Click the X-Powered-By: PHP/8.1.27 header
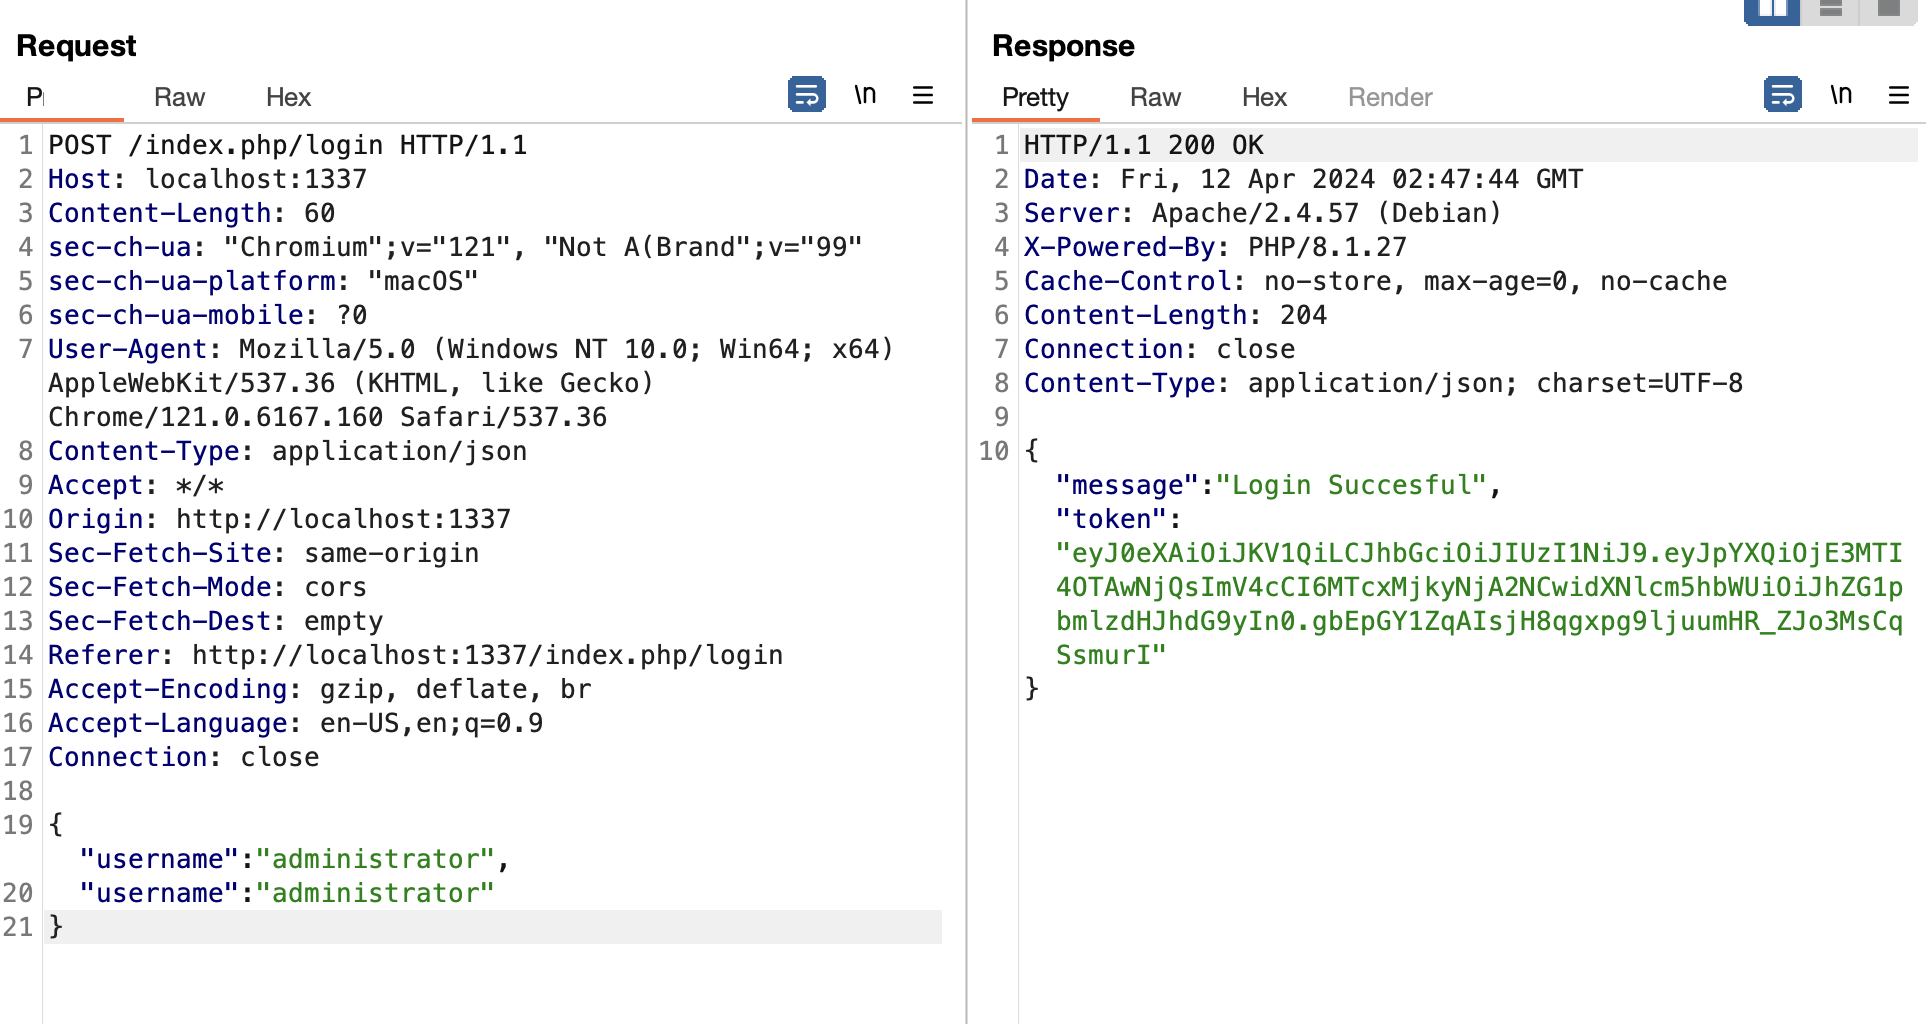This screenshot has height=1024, width=1926. tap(1216, 247)
